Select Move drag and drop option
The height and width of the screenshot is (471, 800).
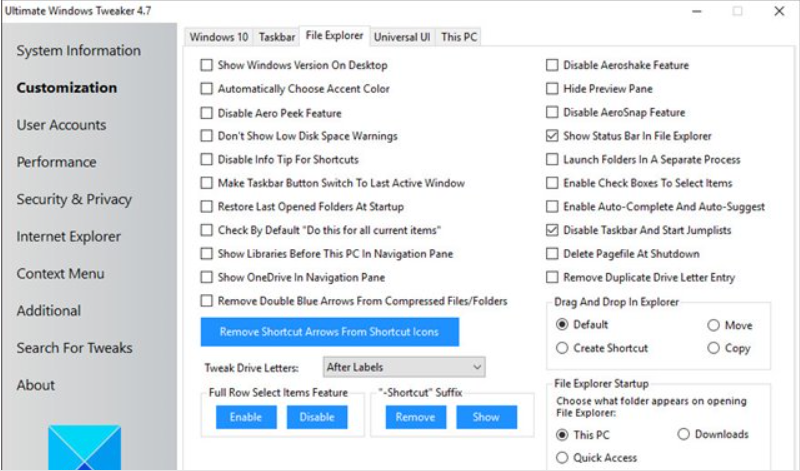click(x=713, y=325)
